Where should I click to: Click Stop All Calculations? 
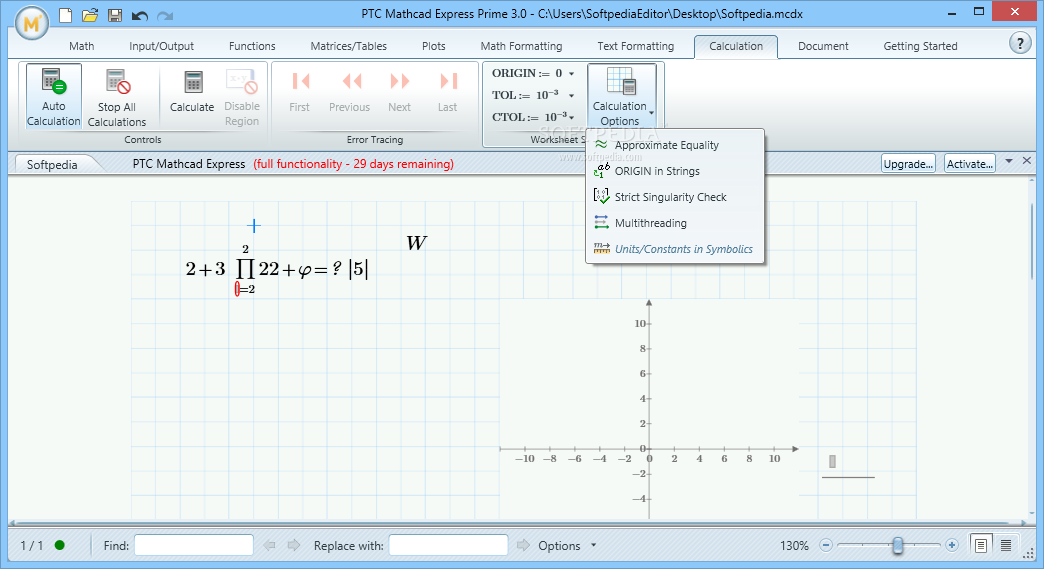pyautogui.click(x=117, y=96)
